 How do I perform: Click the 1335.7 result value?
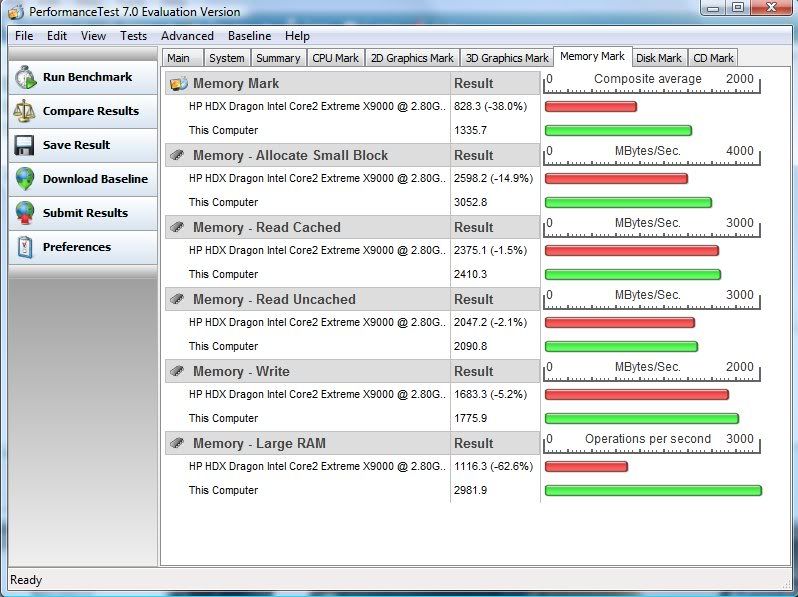(x=470, y=130)
